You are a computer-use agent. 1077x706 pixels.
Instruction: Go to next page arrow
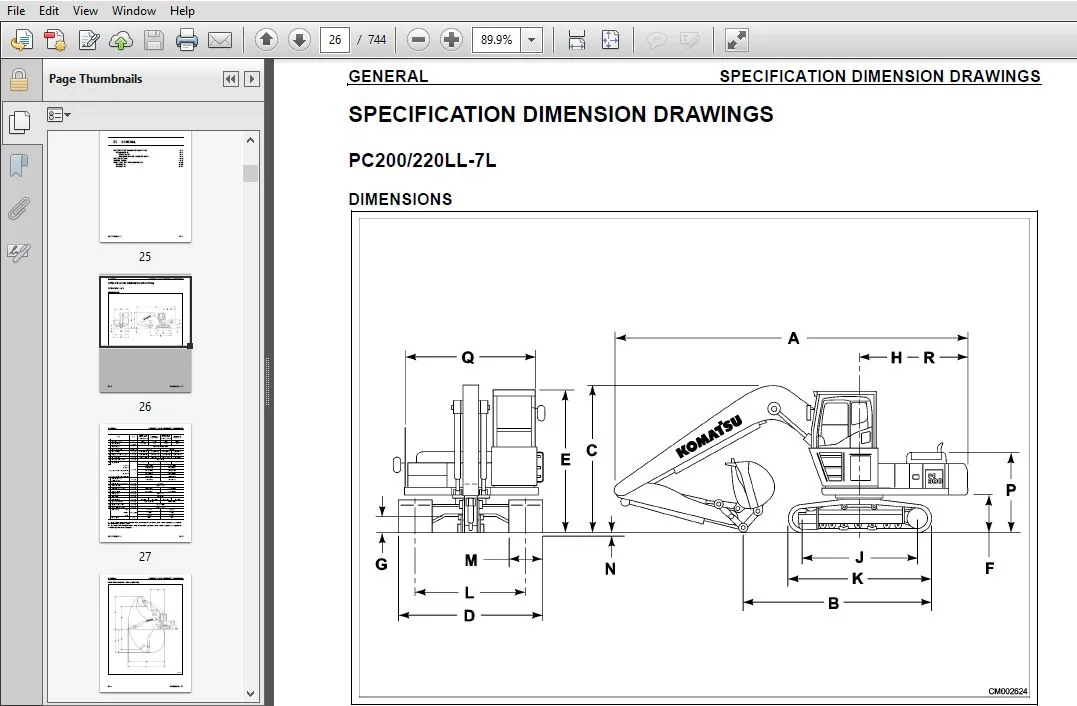[299, 40]
